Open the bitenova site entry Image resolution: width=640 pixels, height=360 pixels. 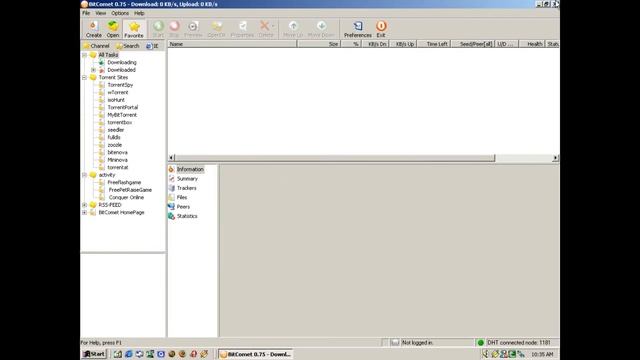117,152
